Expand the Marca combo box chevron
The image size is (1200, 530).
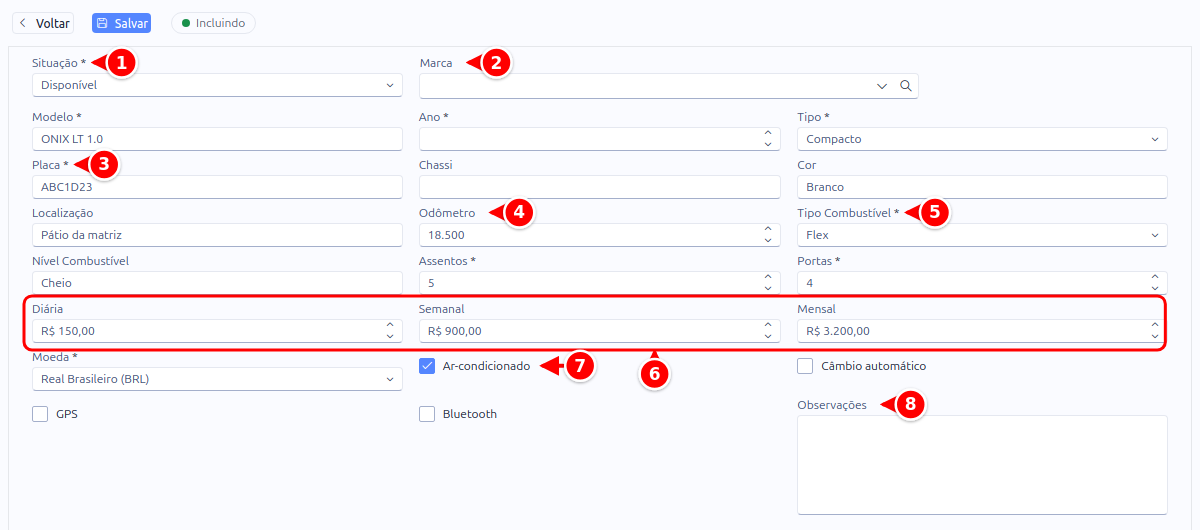[882, 86]
